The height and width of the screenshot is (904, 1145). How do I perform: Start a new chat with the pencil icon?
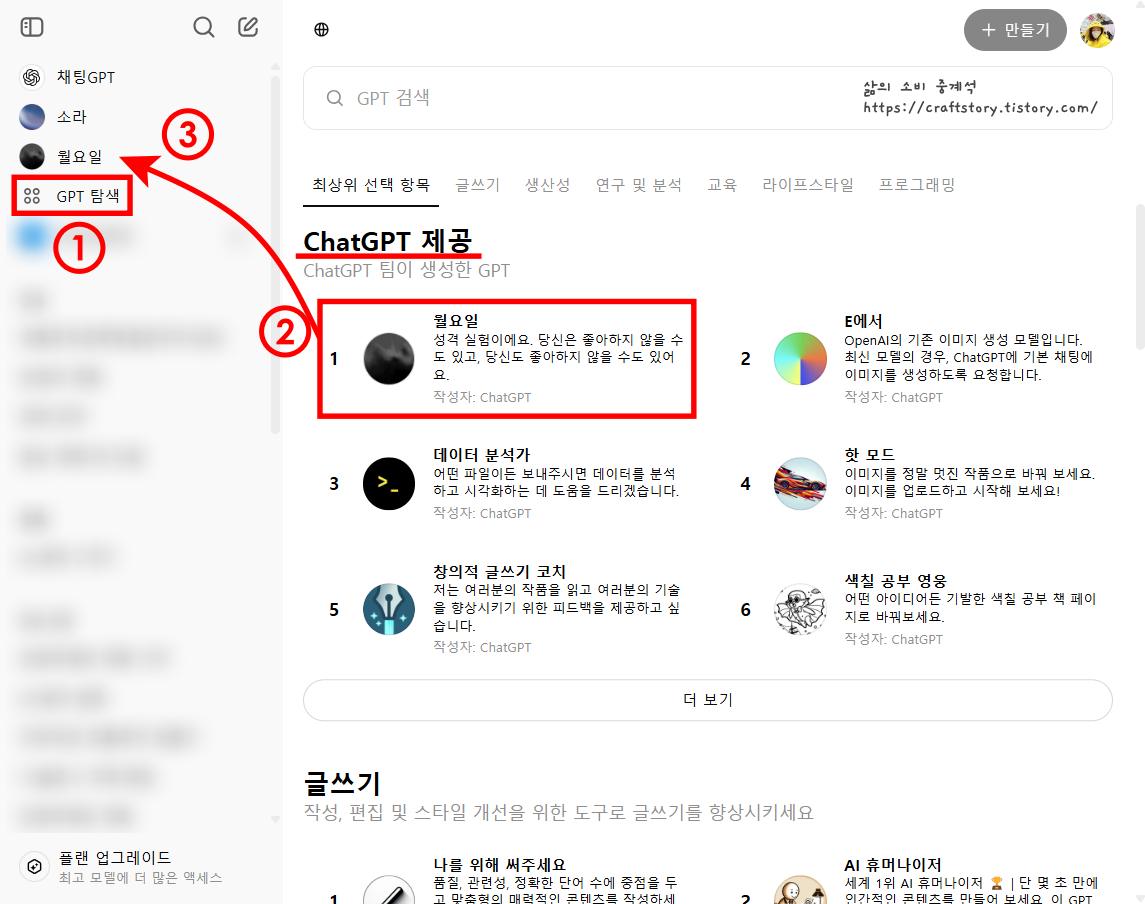(x=248, y=28)
